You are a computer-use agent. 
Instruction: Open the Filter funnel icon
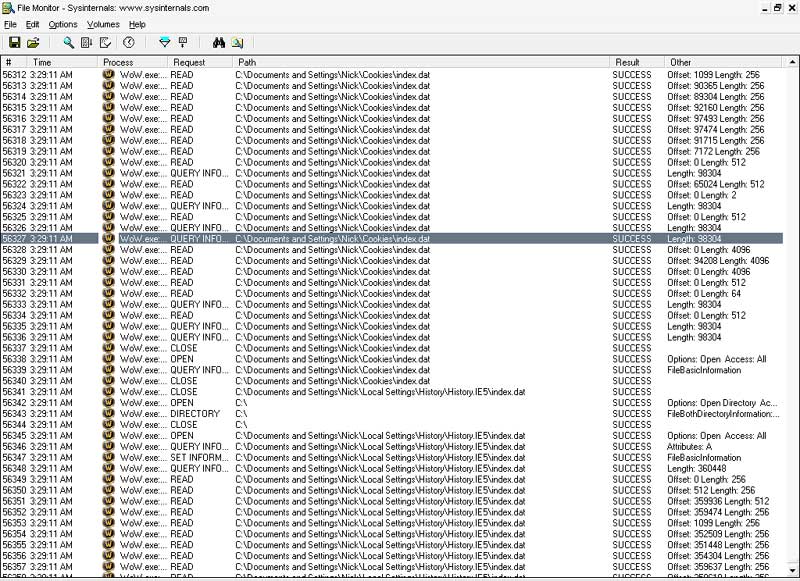pos(164,42)
